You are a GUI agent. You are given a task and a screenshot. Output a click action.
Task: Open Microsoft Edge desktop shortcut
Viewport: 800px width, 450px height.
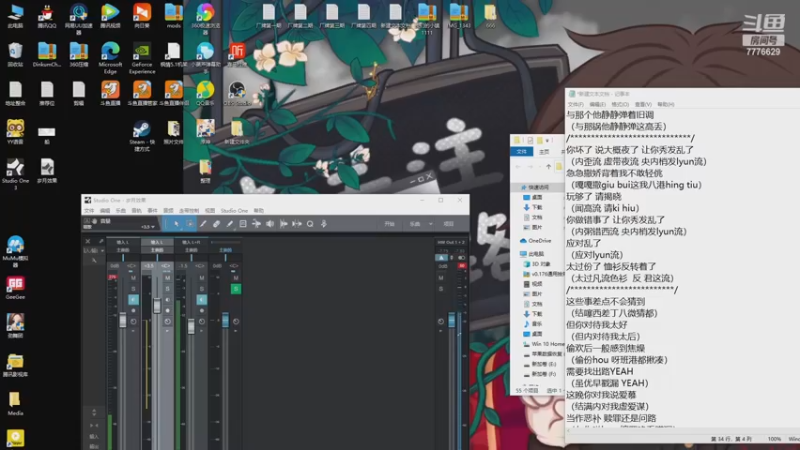click(110, 58)
